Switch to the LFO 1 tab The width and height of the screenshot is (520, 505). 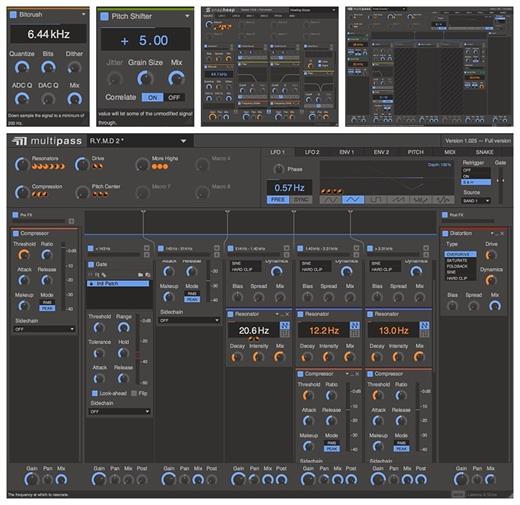[277, 152]
